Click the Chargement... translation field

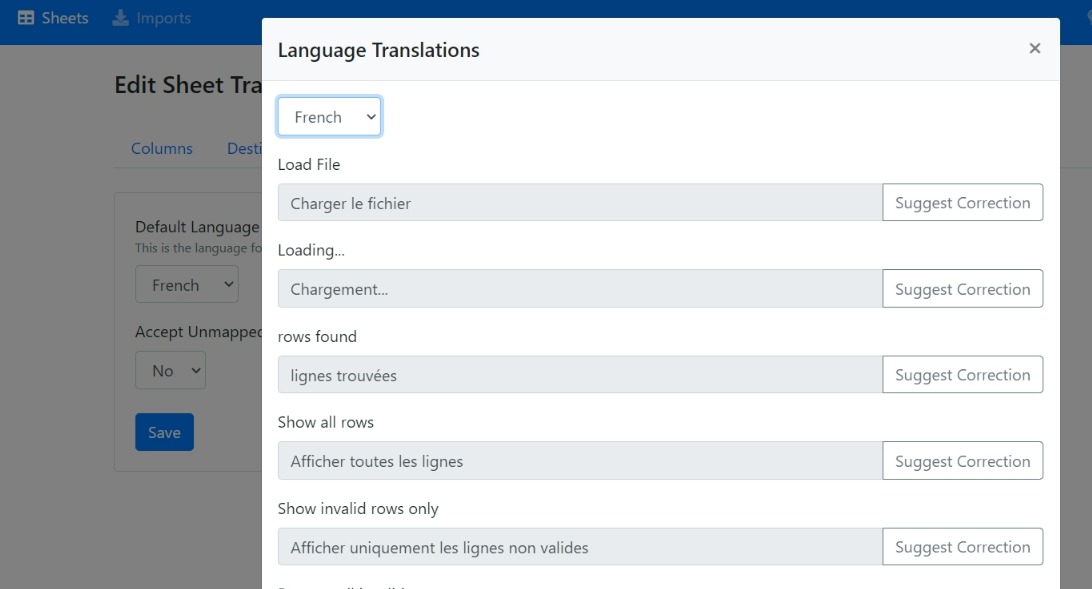[580, 289]
